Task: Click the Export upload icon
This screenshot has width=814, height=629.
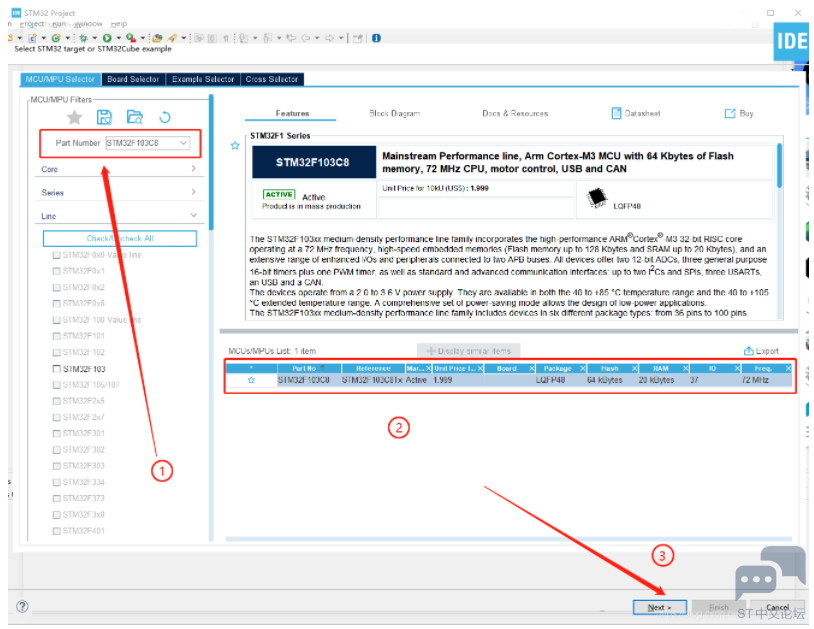Action: tap(749, 351)
